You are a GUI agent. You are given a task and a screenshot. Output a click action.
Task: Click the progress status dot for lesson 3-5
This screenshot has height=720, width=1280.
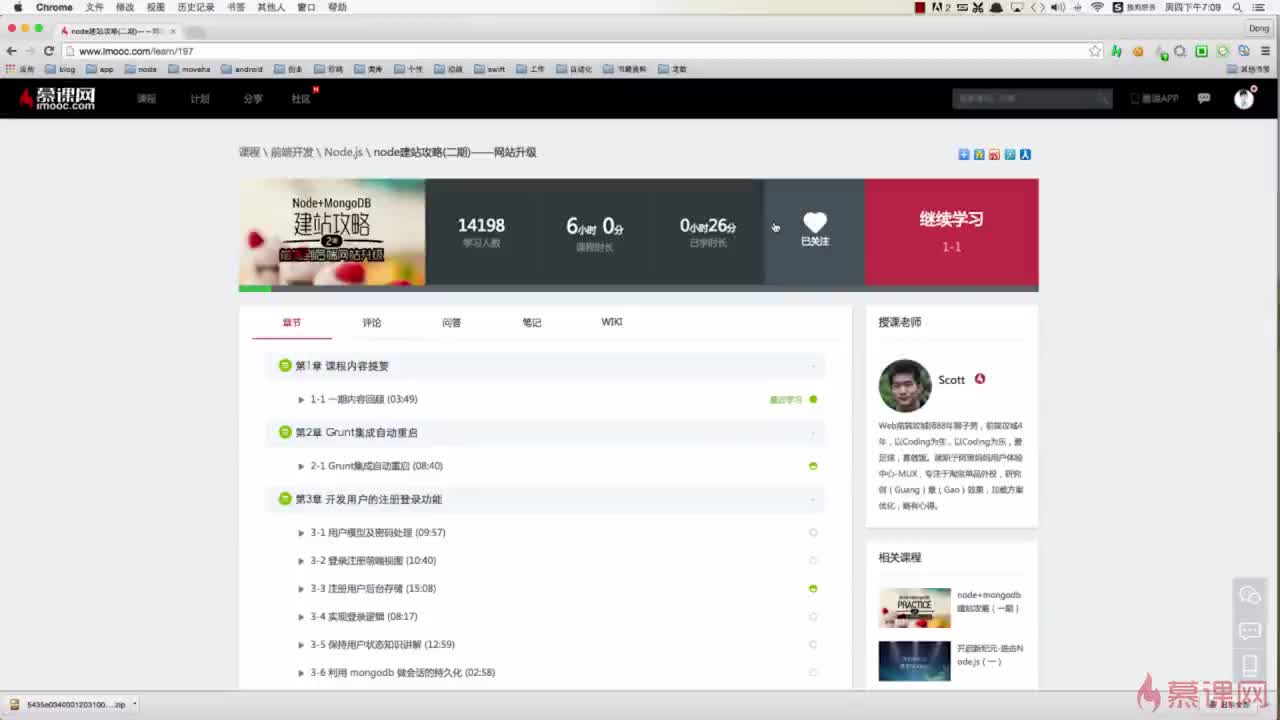coord(813,645)
